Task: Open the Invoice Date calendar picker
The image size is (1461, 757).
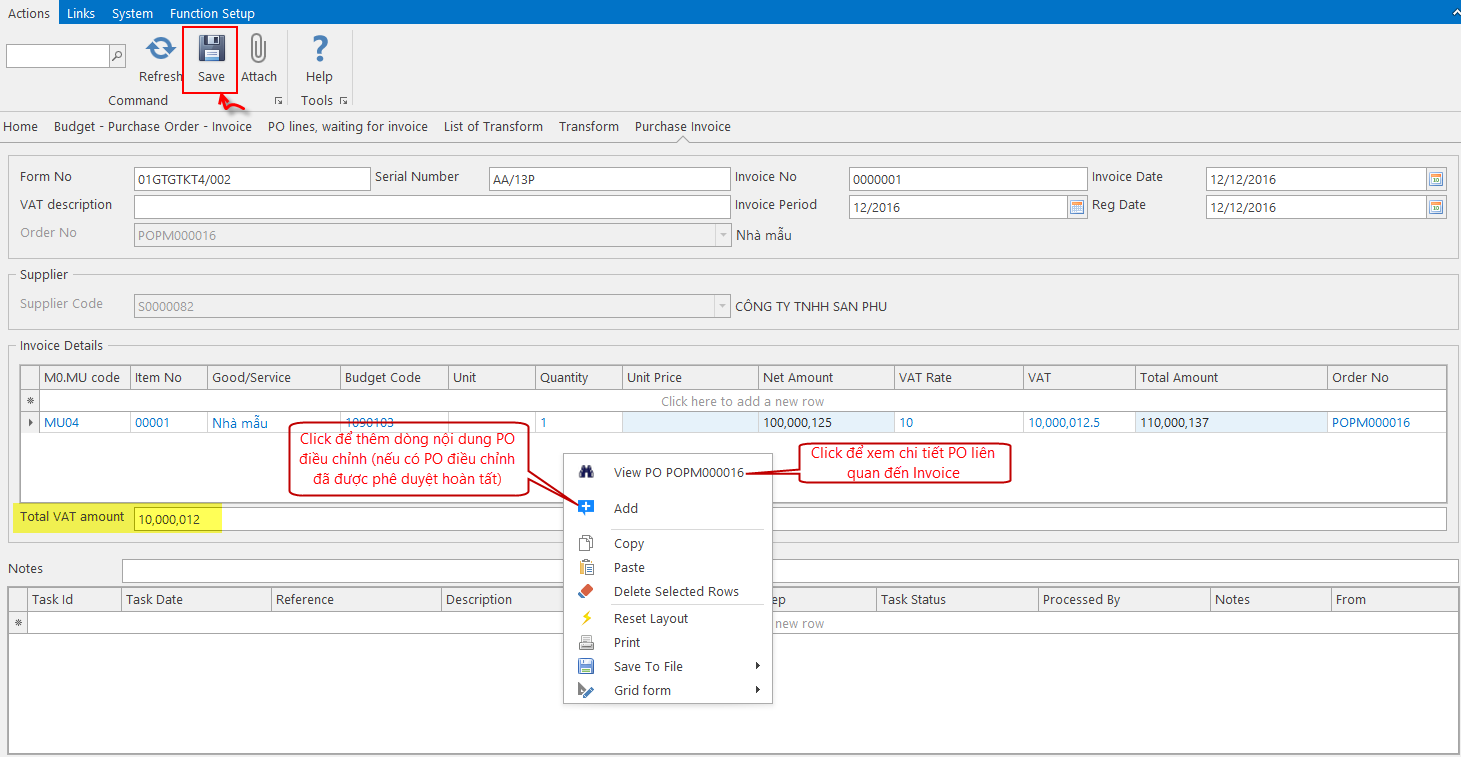Action: [1436, 179]
